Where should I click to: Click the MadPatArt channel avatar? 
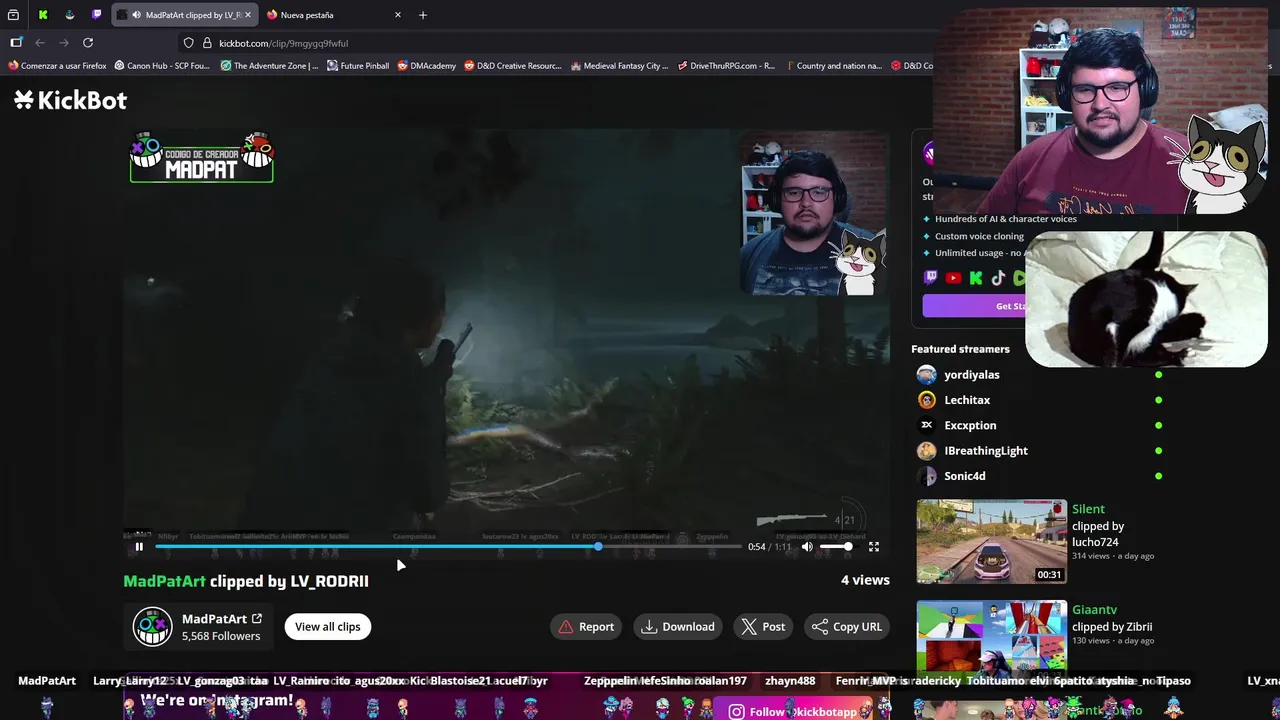153,627
